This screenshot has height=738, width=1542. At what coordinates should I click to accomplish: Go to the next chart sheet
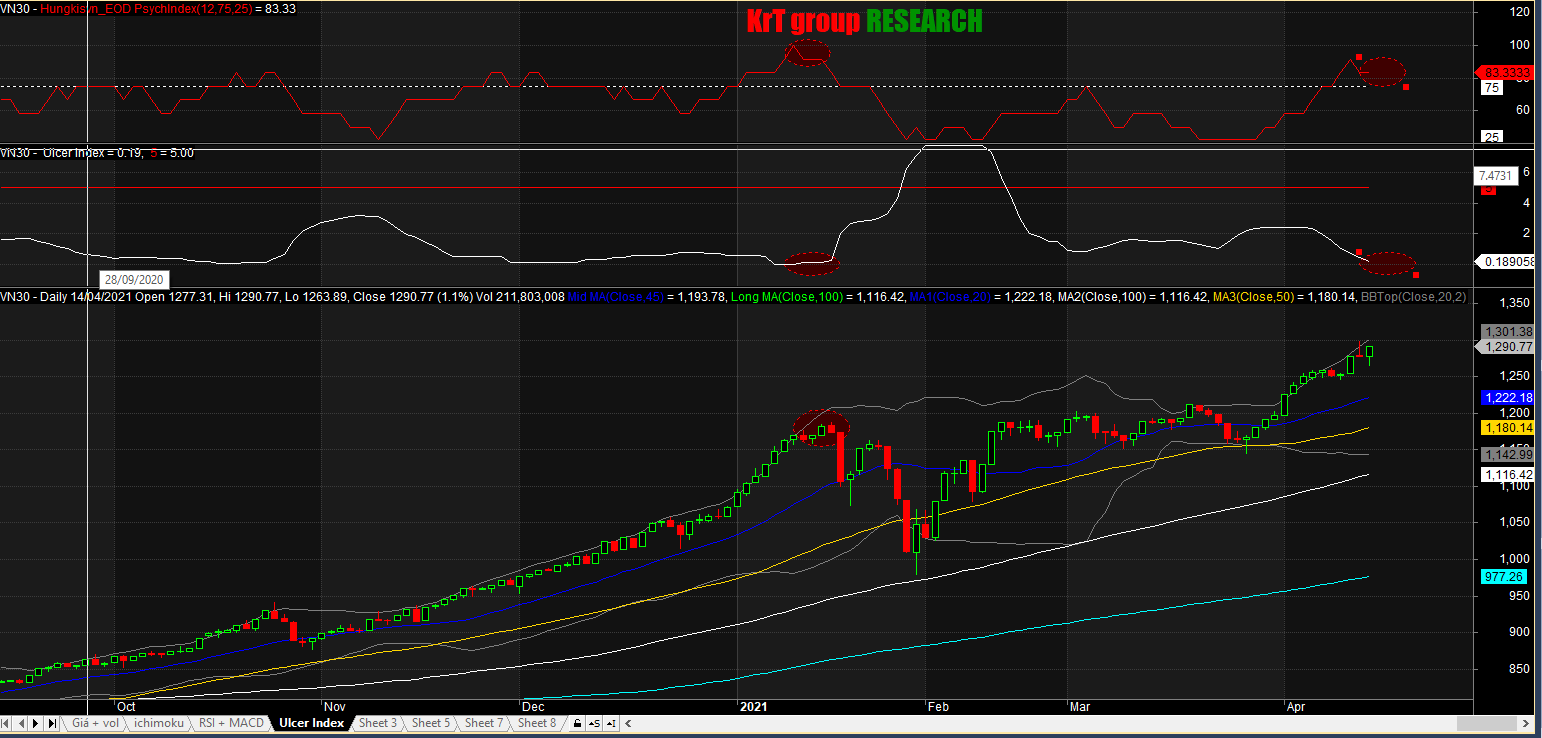click(x=36, y=723)
